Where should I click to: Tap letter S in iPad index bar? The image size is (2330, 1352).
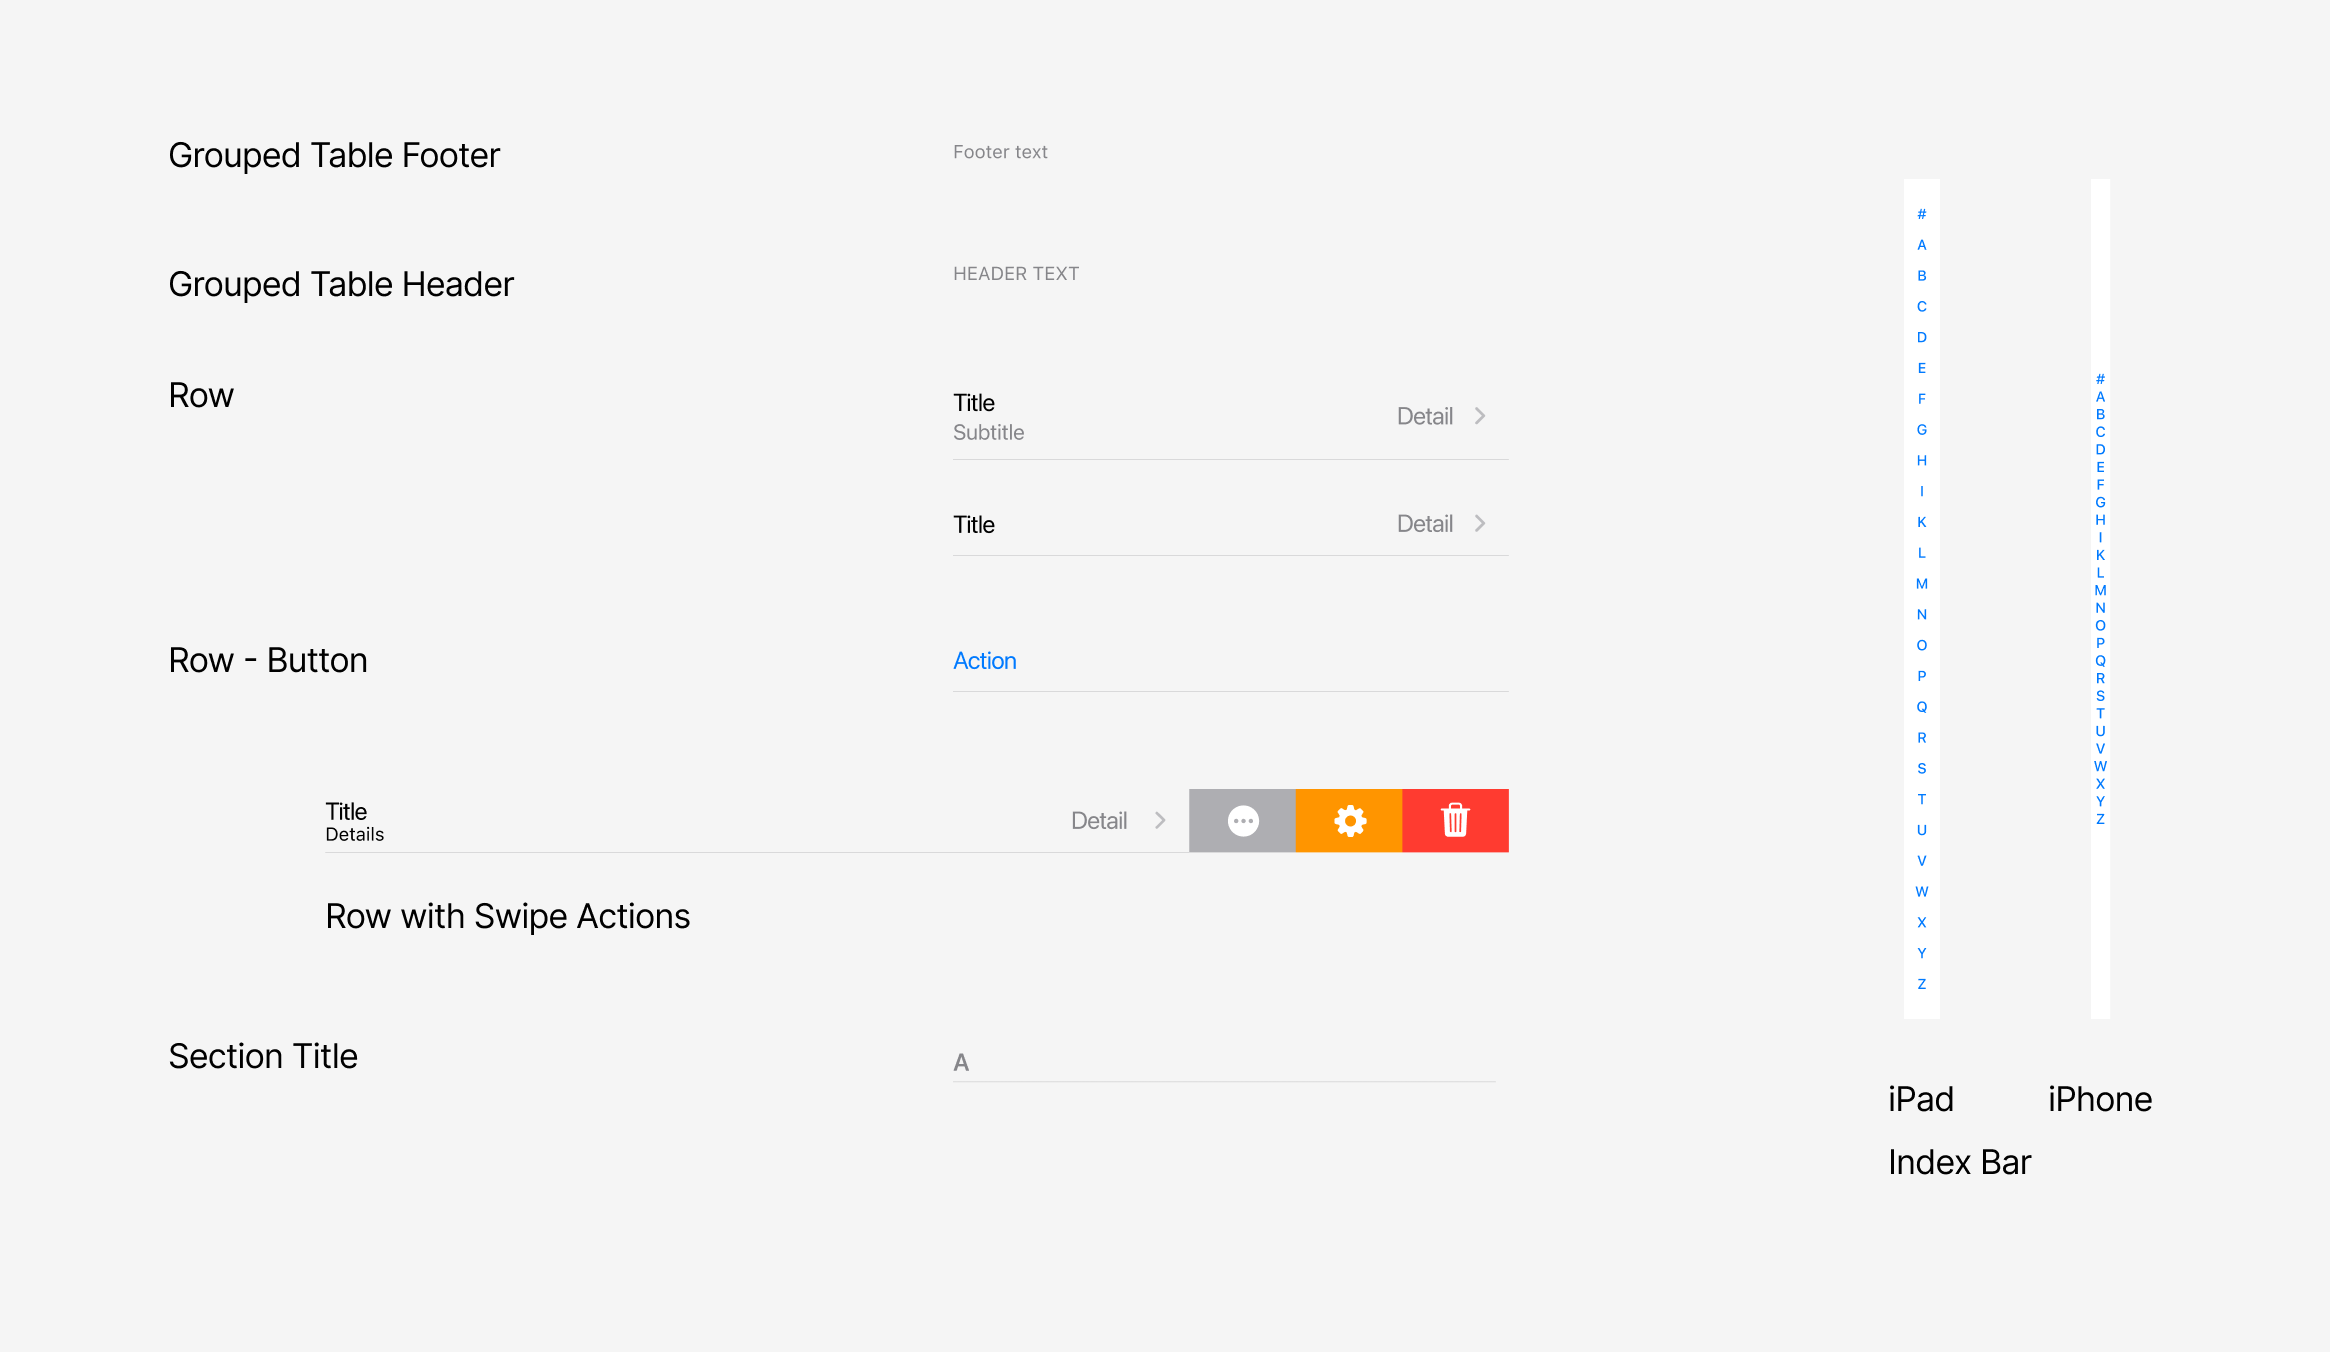(x=1921, y=769)
